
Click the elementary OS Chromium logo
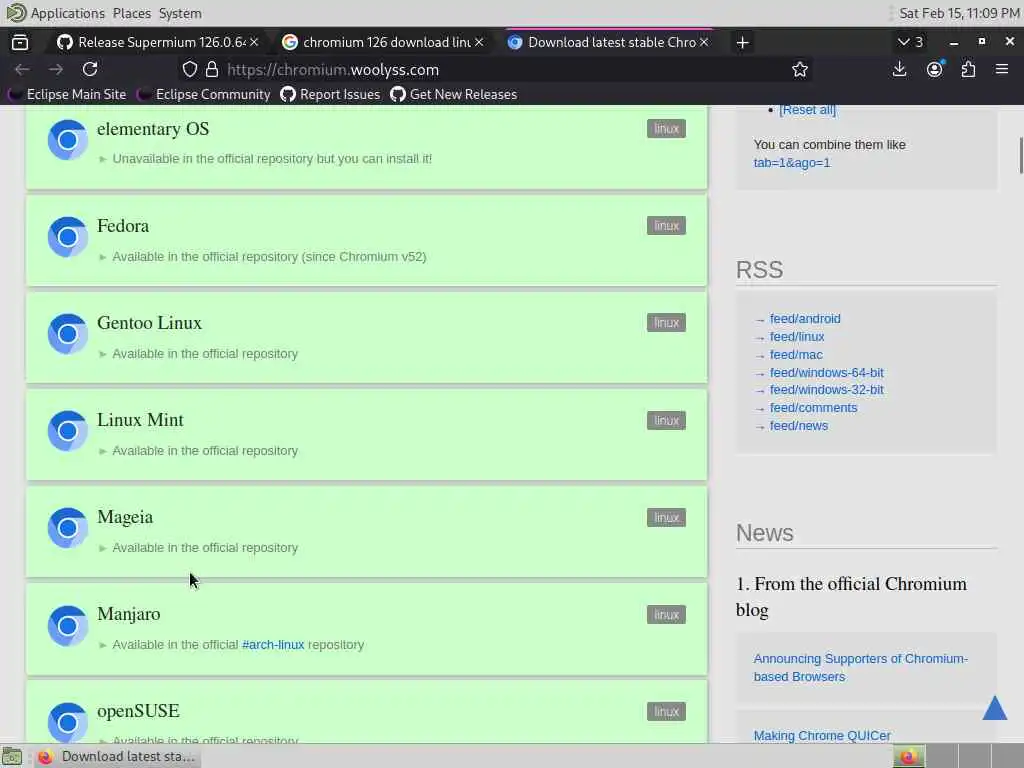[x=67, y=140]
